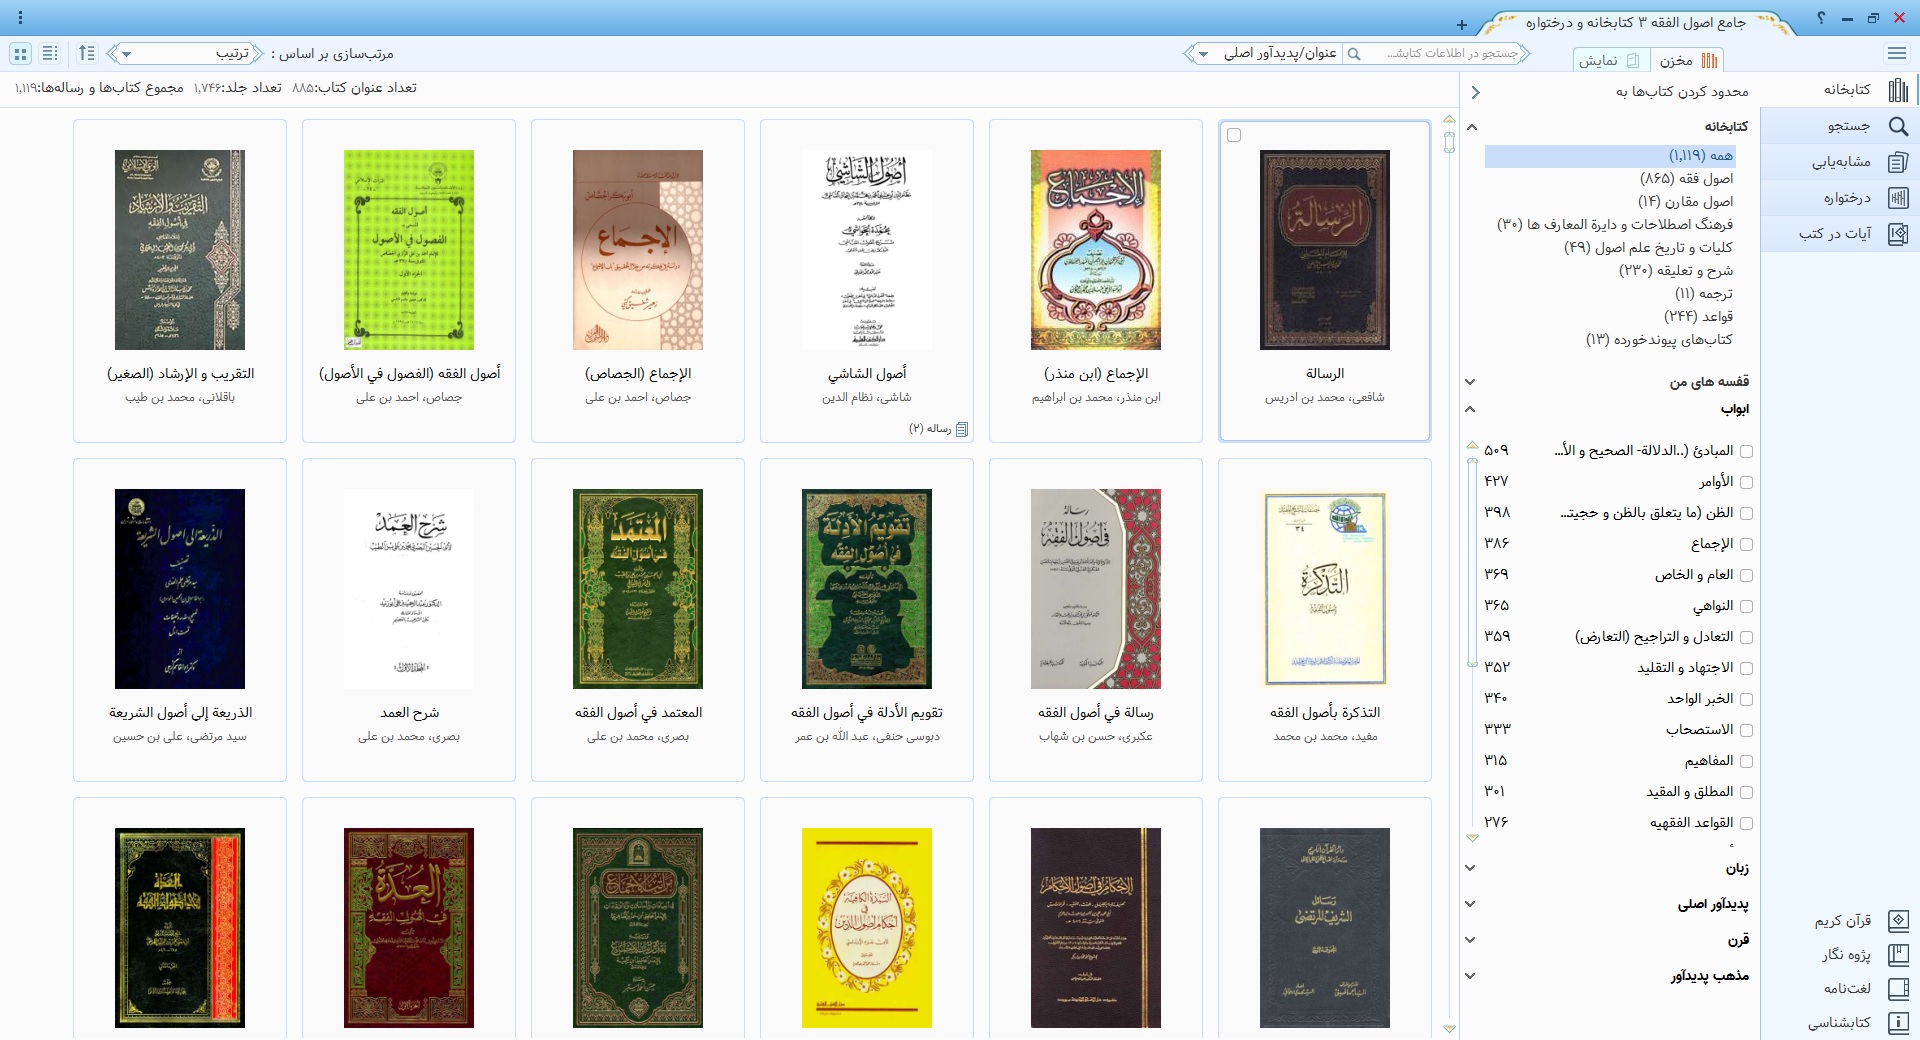Open the درختواره tree view icon
This screenshot has width=1920, height=1040.
click(x=1898, y=198)
